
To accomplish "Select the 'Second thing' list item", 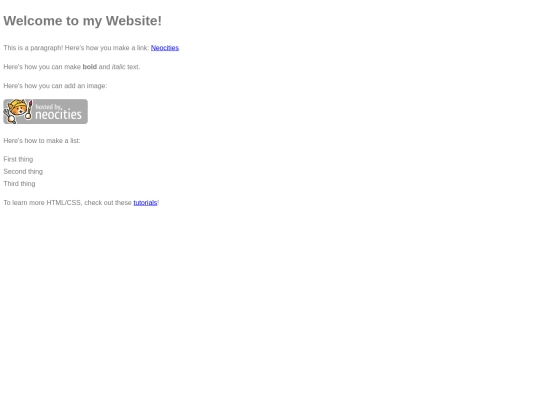I will [23, 172].
